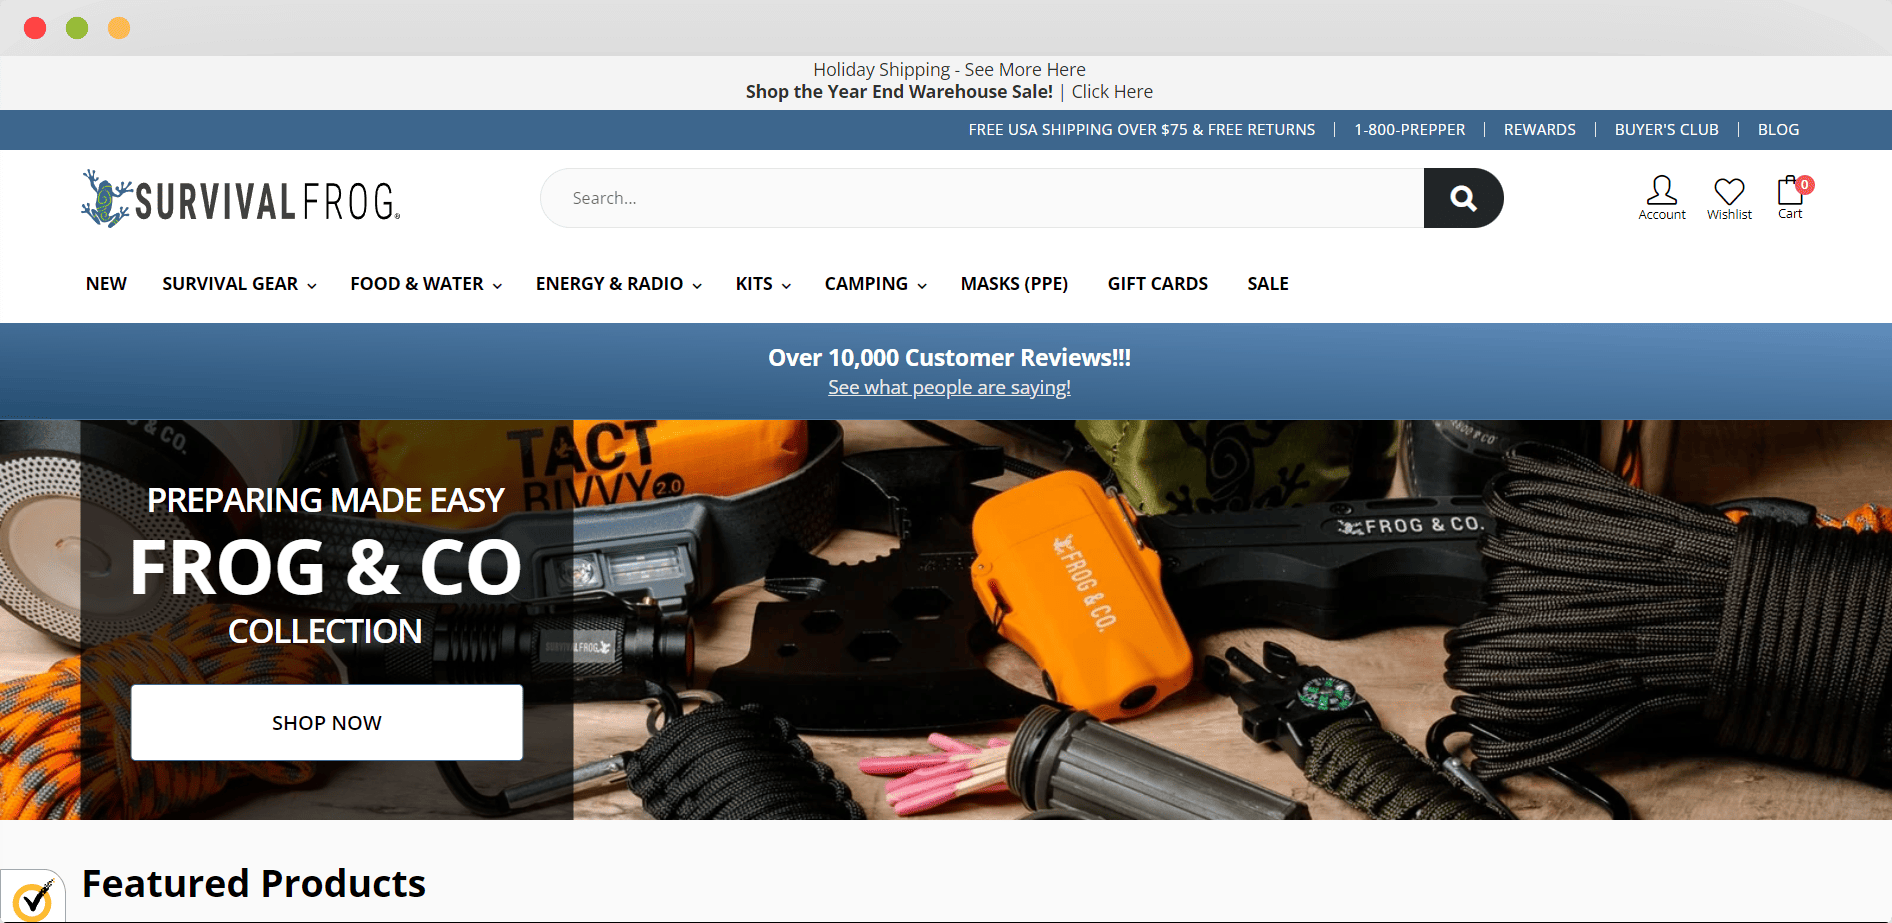Click the magnifying glass search button
The image size is (1892, 923).
pos(1463,198)
